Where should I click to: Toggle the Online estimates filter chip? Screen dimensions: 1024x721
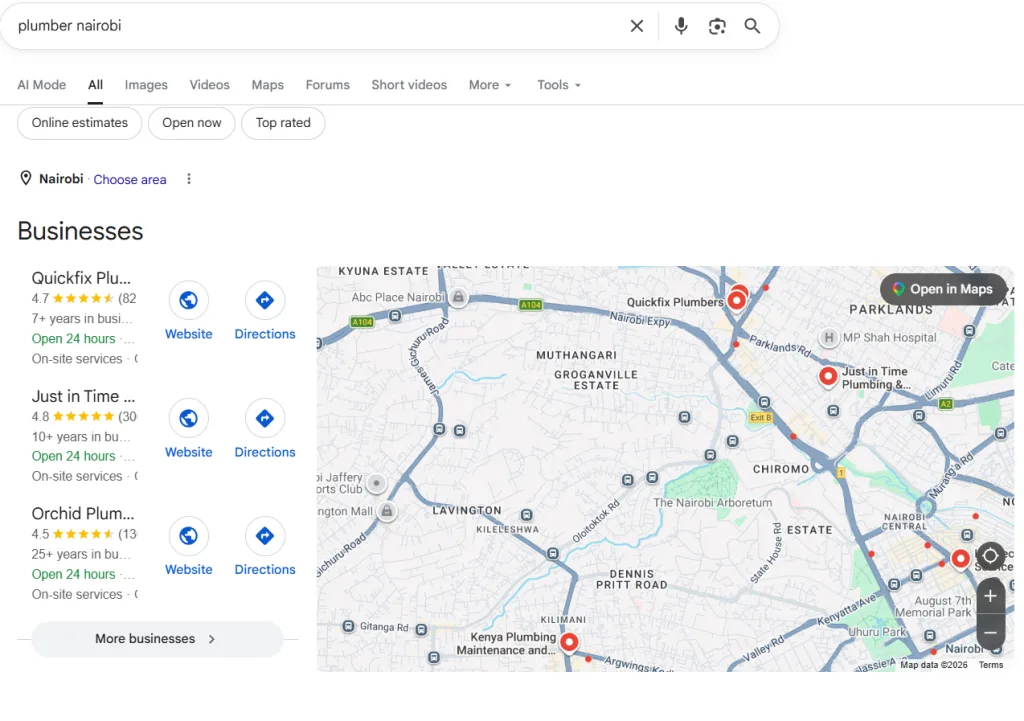(80, 123)
